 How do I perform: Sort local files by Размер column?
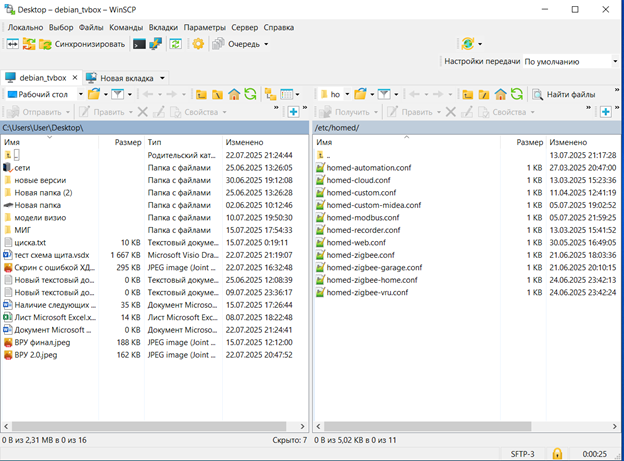(121, 142)
